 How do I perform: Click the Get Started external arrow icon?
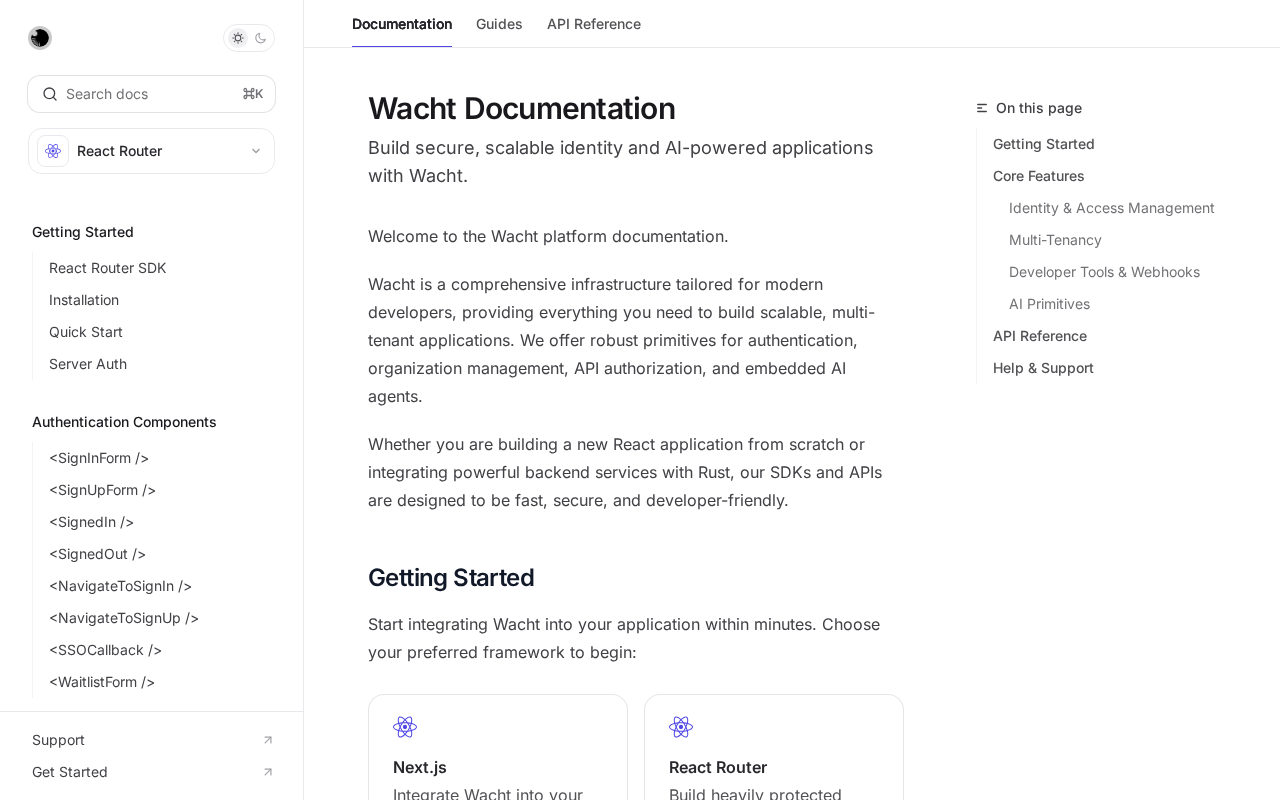tap(268, 772)
